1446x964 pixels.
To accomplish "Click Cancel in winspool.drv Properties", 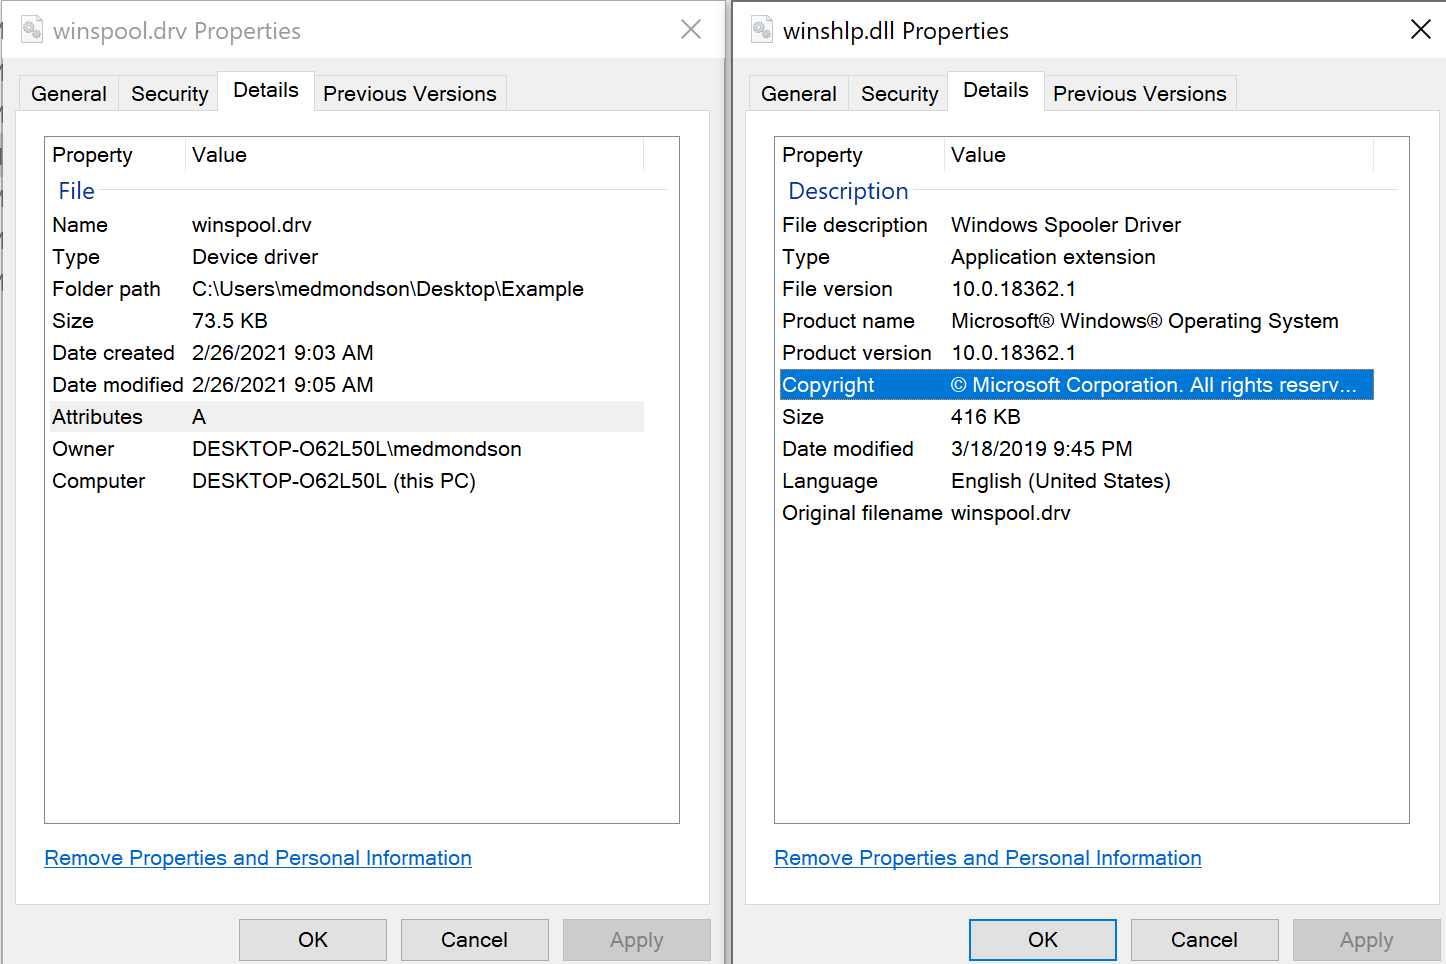I will point(475,940).
